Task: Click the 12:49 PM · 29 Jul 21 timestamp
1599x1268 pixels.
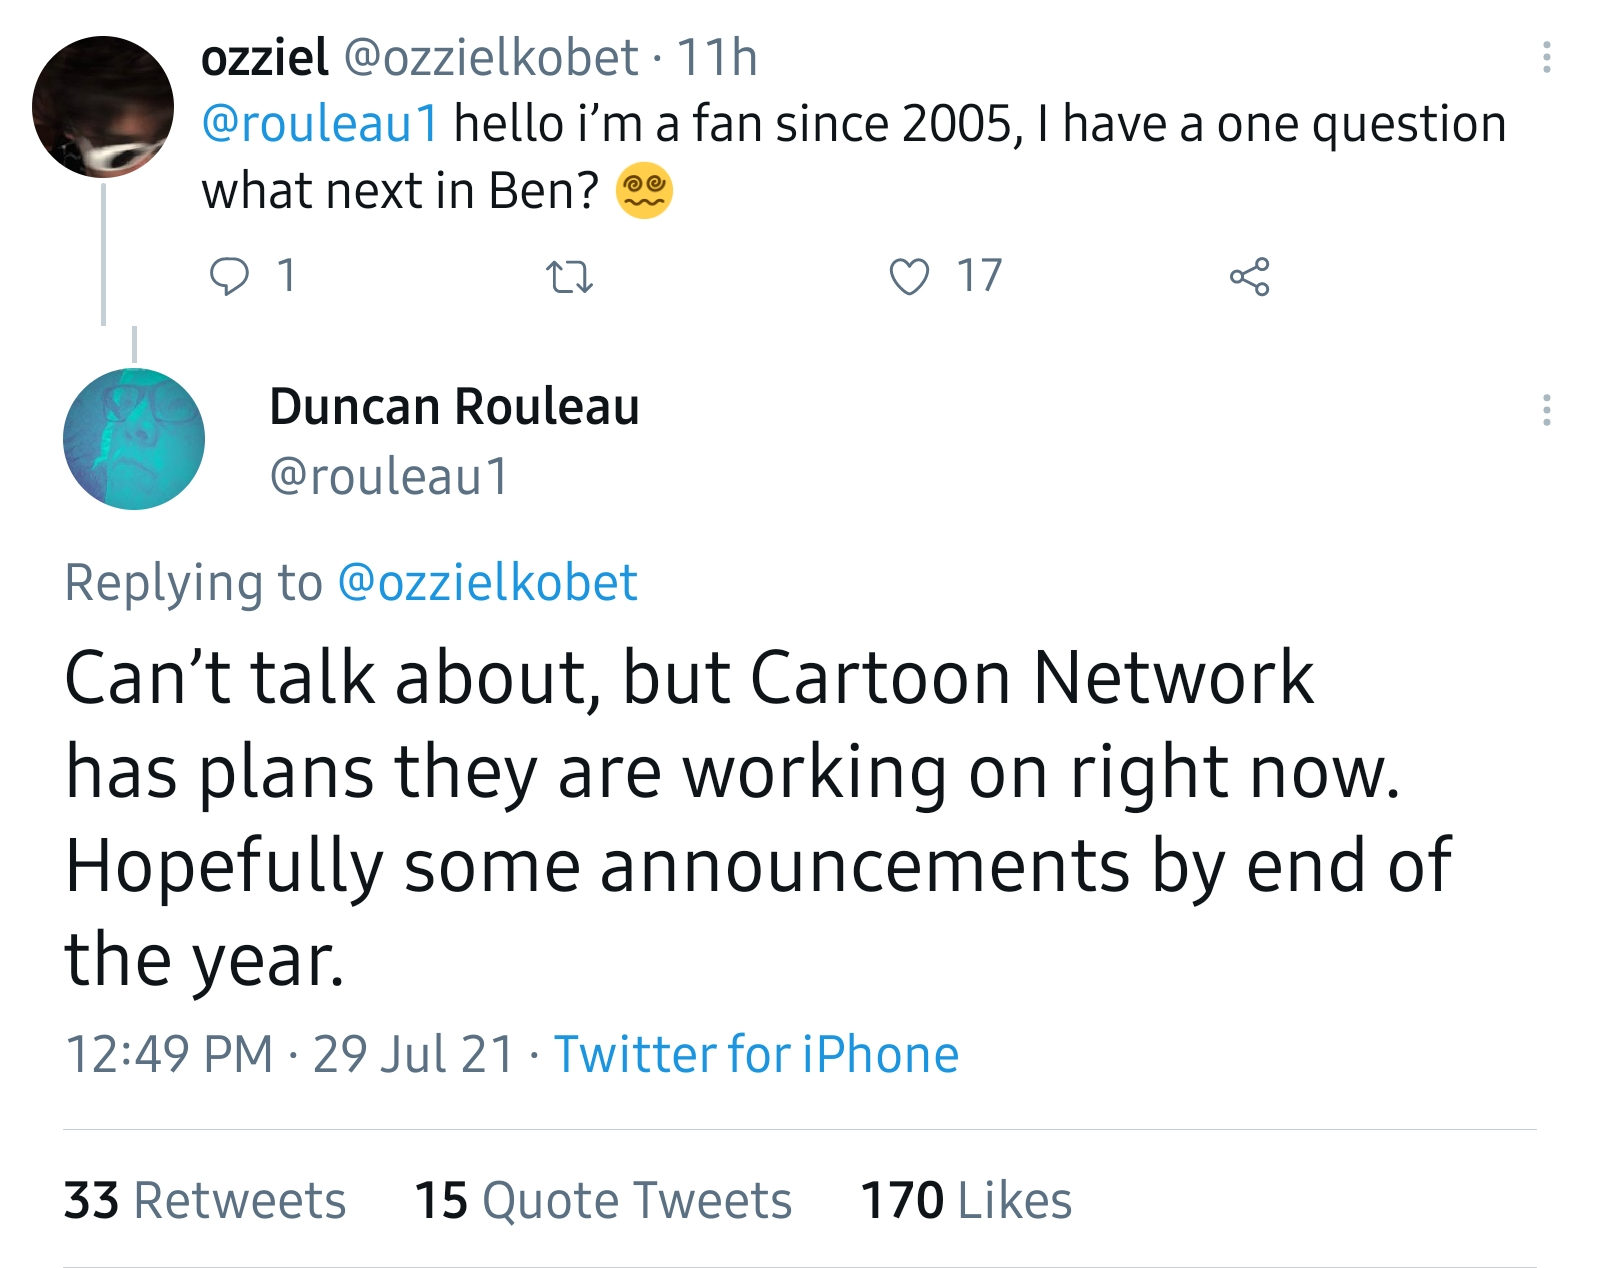Action: coord(289,1054)
